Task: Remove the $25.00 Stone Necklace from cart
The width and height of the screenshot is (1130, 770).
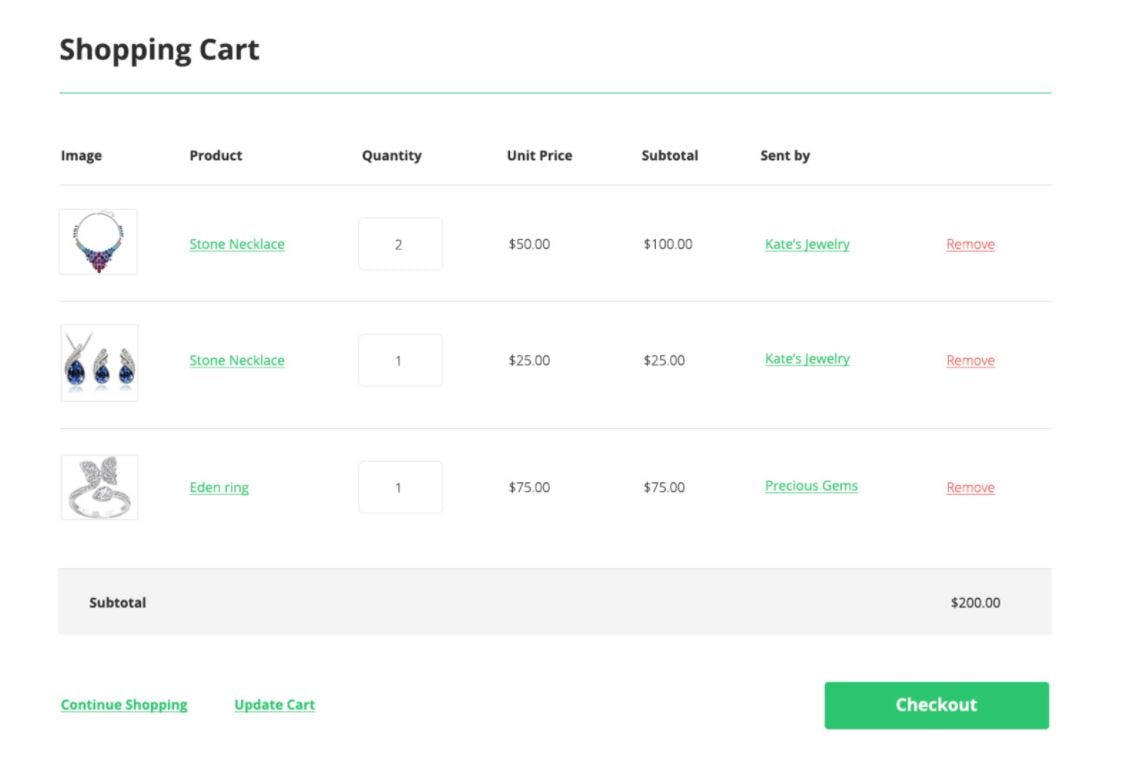Action: (970, 360)
